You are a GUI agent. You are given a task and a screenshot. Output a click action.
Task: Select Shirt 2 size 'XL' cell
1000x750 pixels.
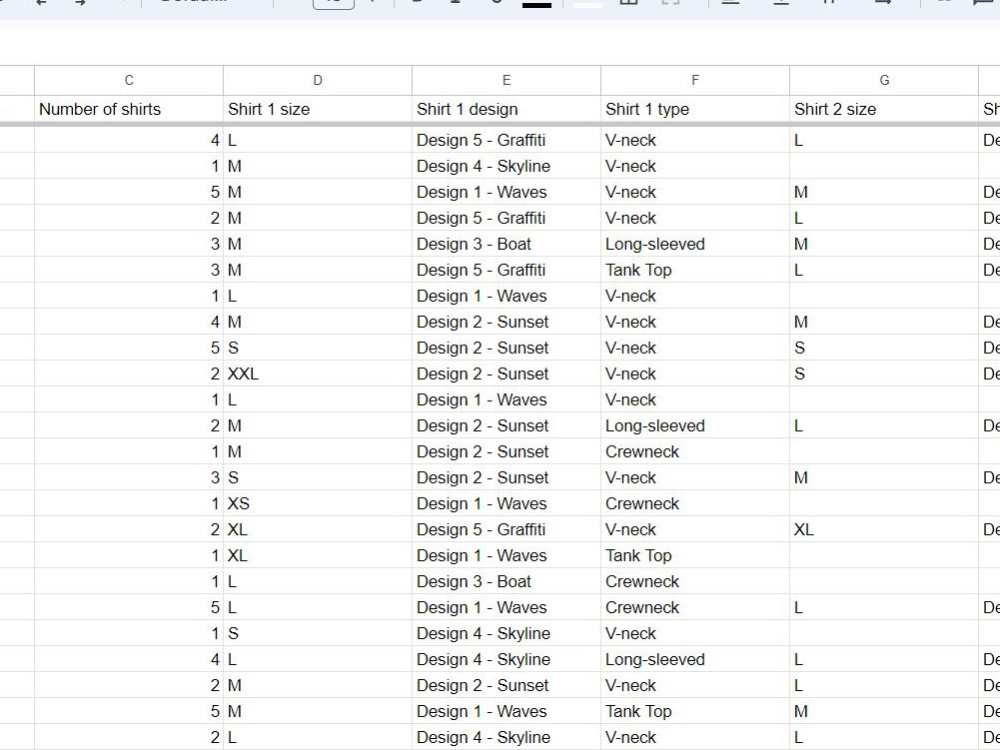pos(884,529)
